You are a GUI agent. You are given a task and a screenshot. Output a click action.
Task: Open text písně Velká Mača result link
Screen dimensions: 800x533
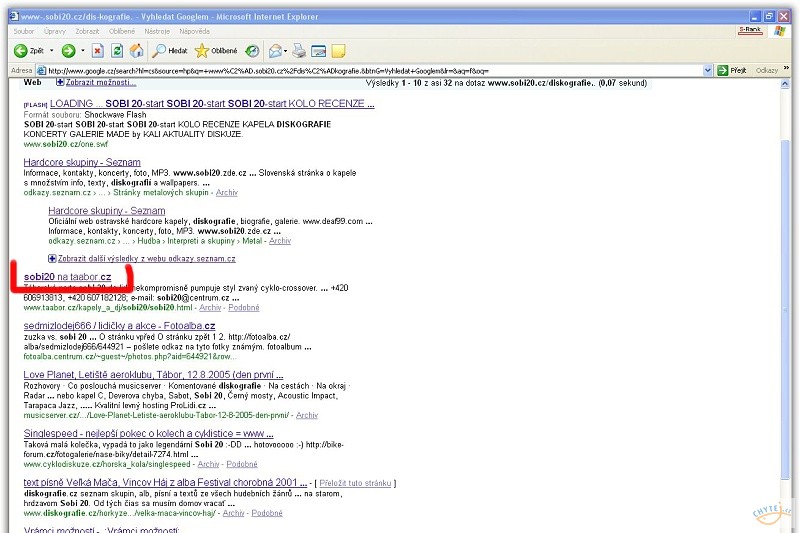pos(165,482)
